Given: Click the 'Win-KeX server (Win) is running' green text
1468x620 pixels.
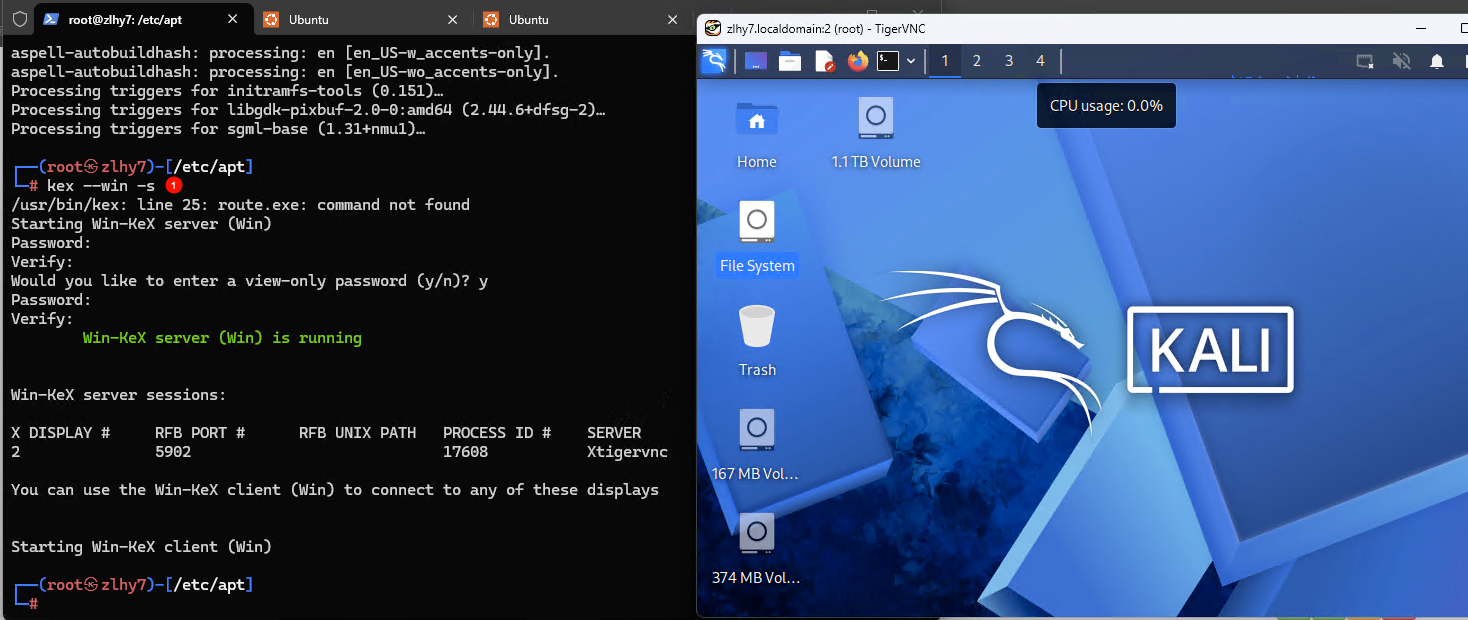Looking at the screenshot, I should [222, 338].
